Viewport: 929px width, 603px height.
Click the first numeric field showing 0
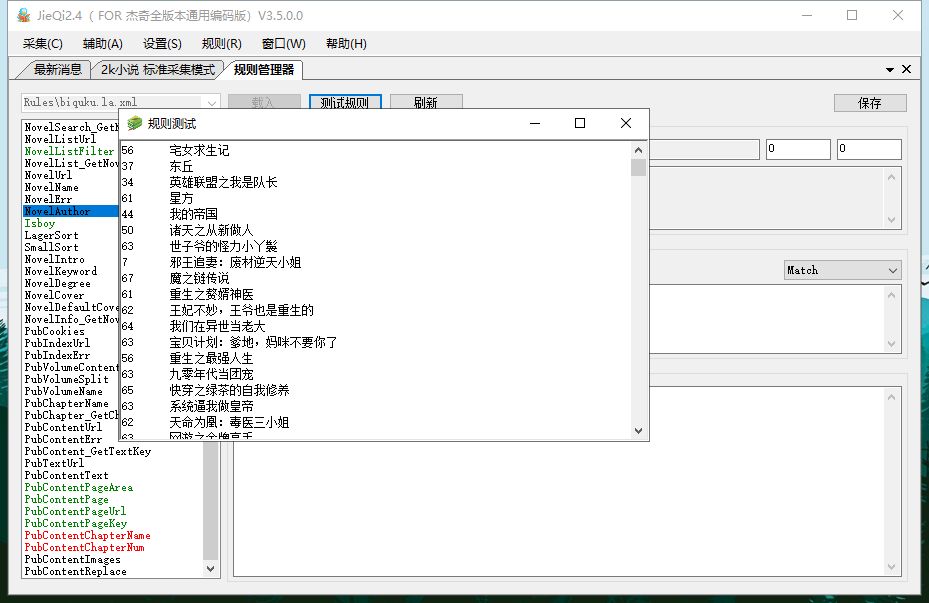coord(798,149)
